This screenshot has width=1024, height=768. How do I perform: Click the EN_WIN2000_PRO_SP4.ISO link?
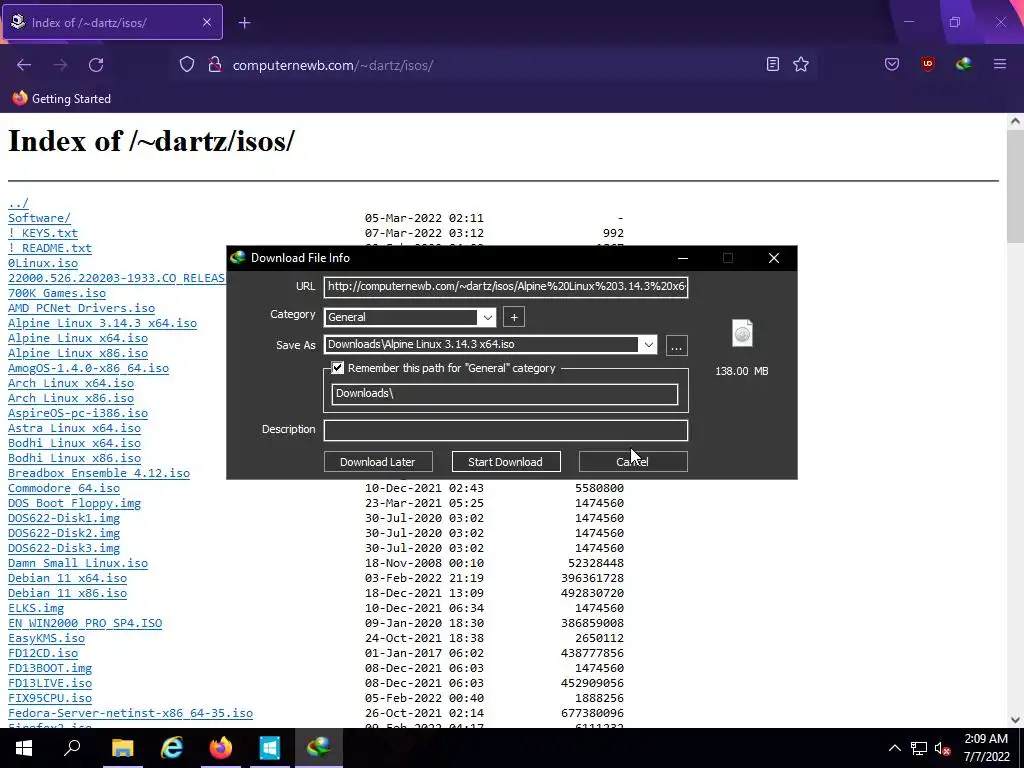85,624
